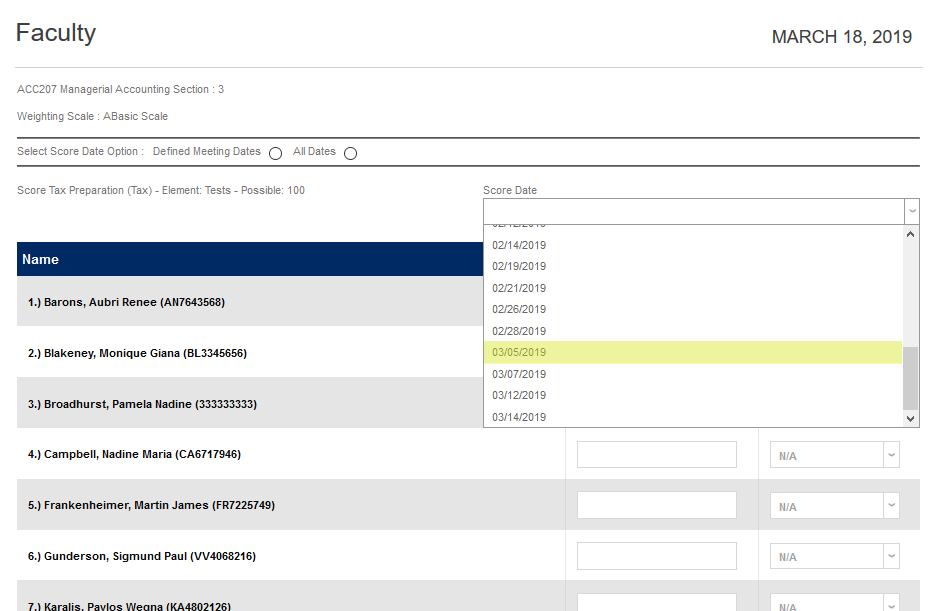Select 02/28/2019 in the dropdown list
This screenshot has width=936, height=611.
coord(693,331)
